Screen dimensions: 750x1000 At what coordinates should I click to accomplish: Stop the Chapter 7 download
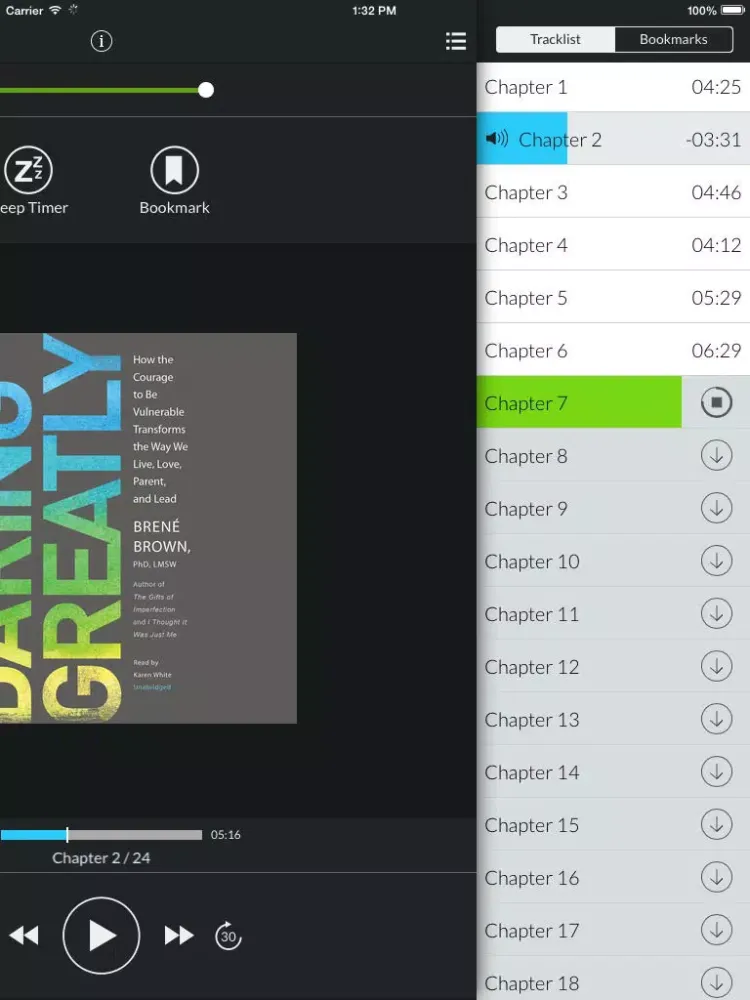(x=716, y=402)
